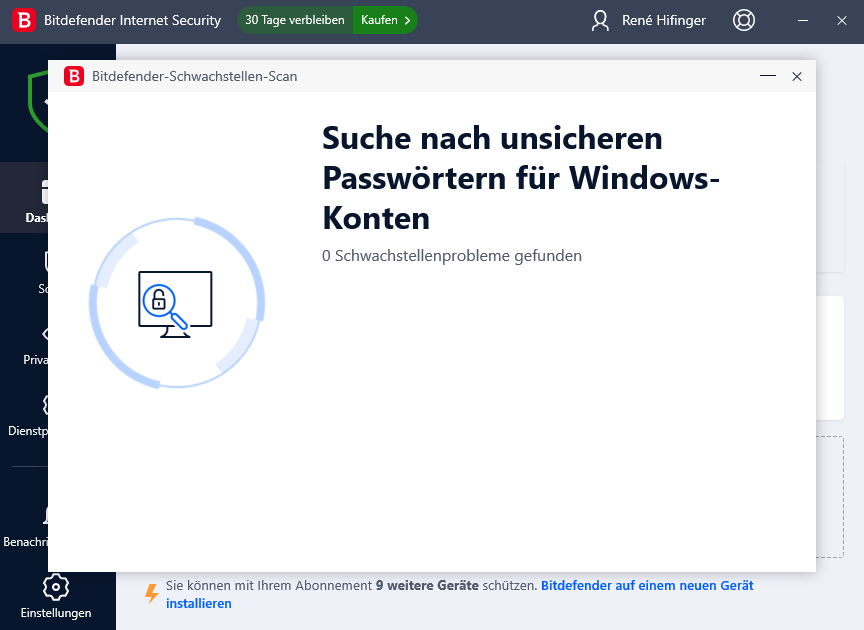864x630 pixels.
Task: Open the user account profile icon
Action: 600,20
